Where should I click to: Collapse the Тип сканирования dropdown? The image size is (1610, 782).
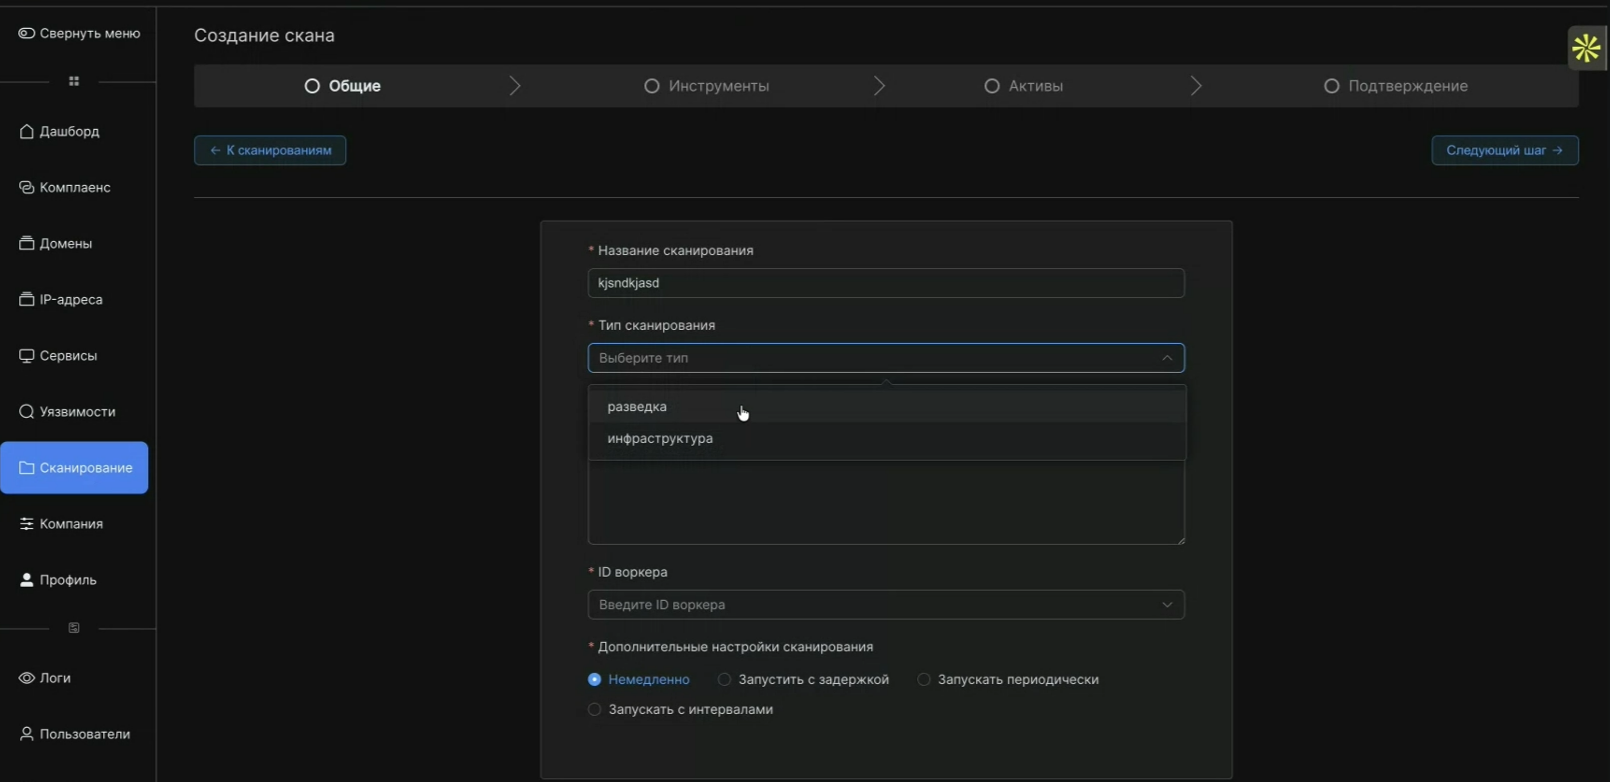pos(1167,358)
